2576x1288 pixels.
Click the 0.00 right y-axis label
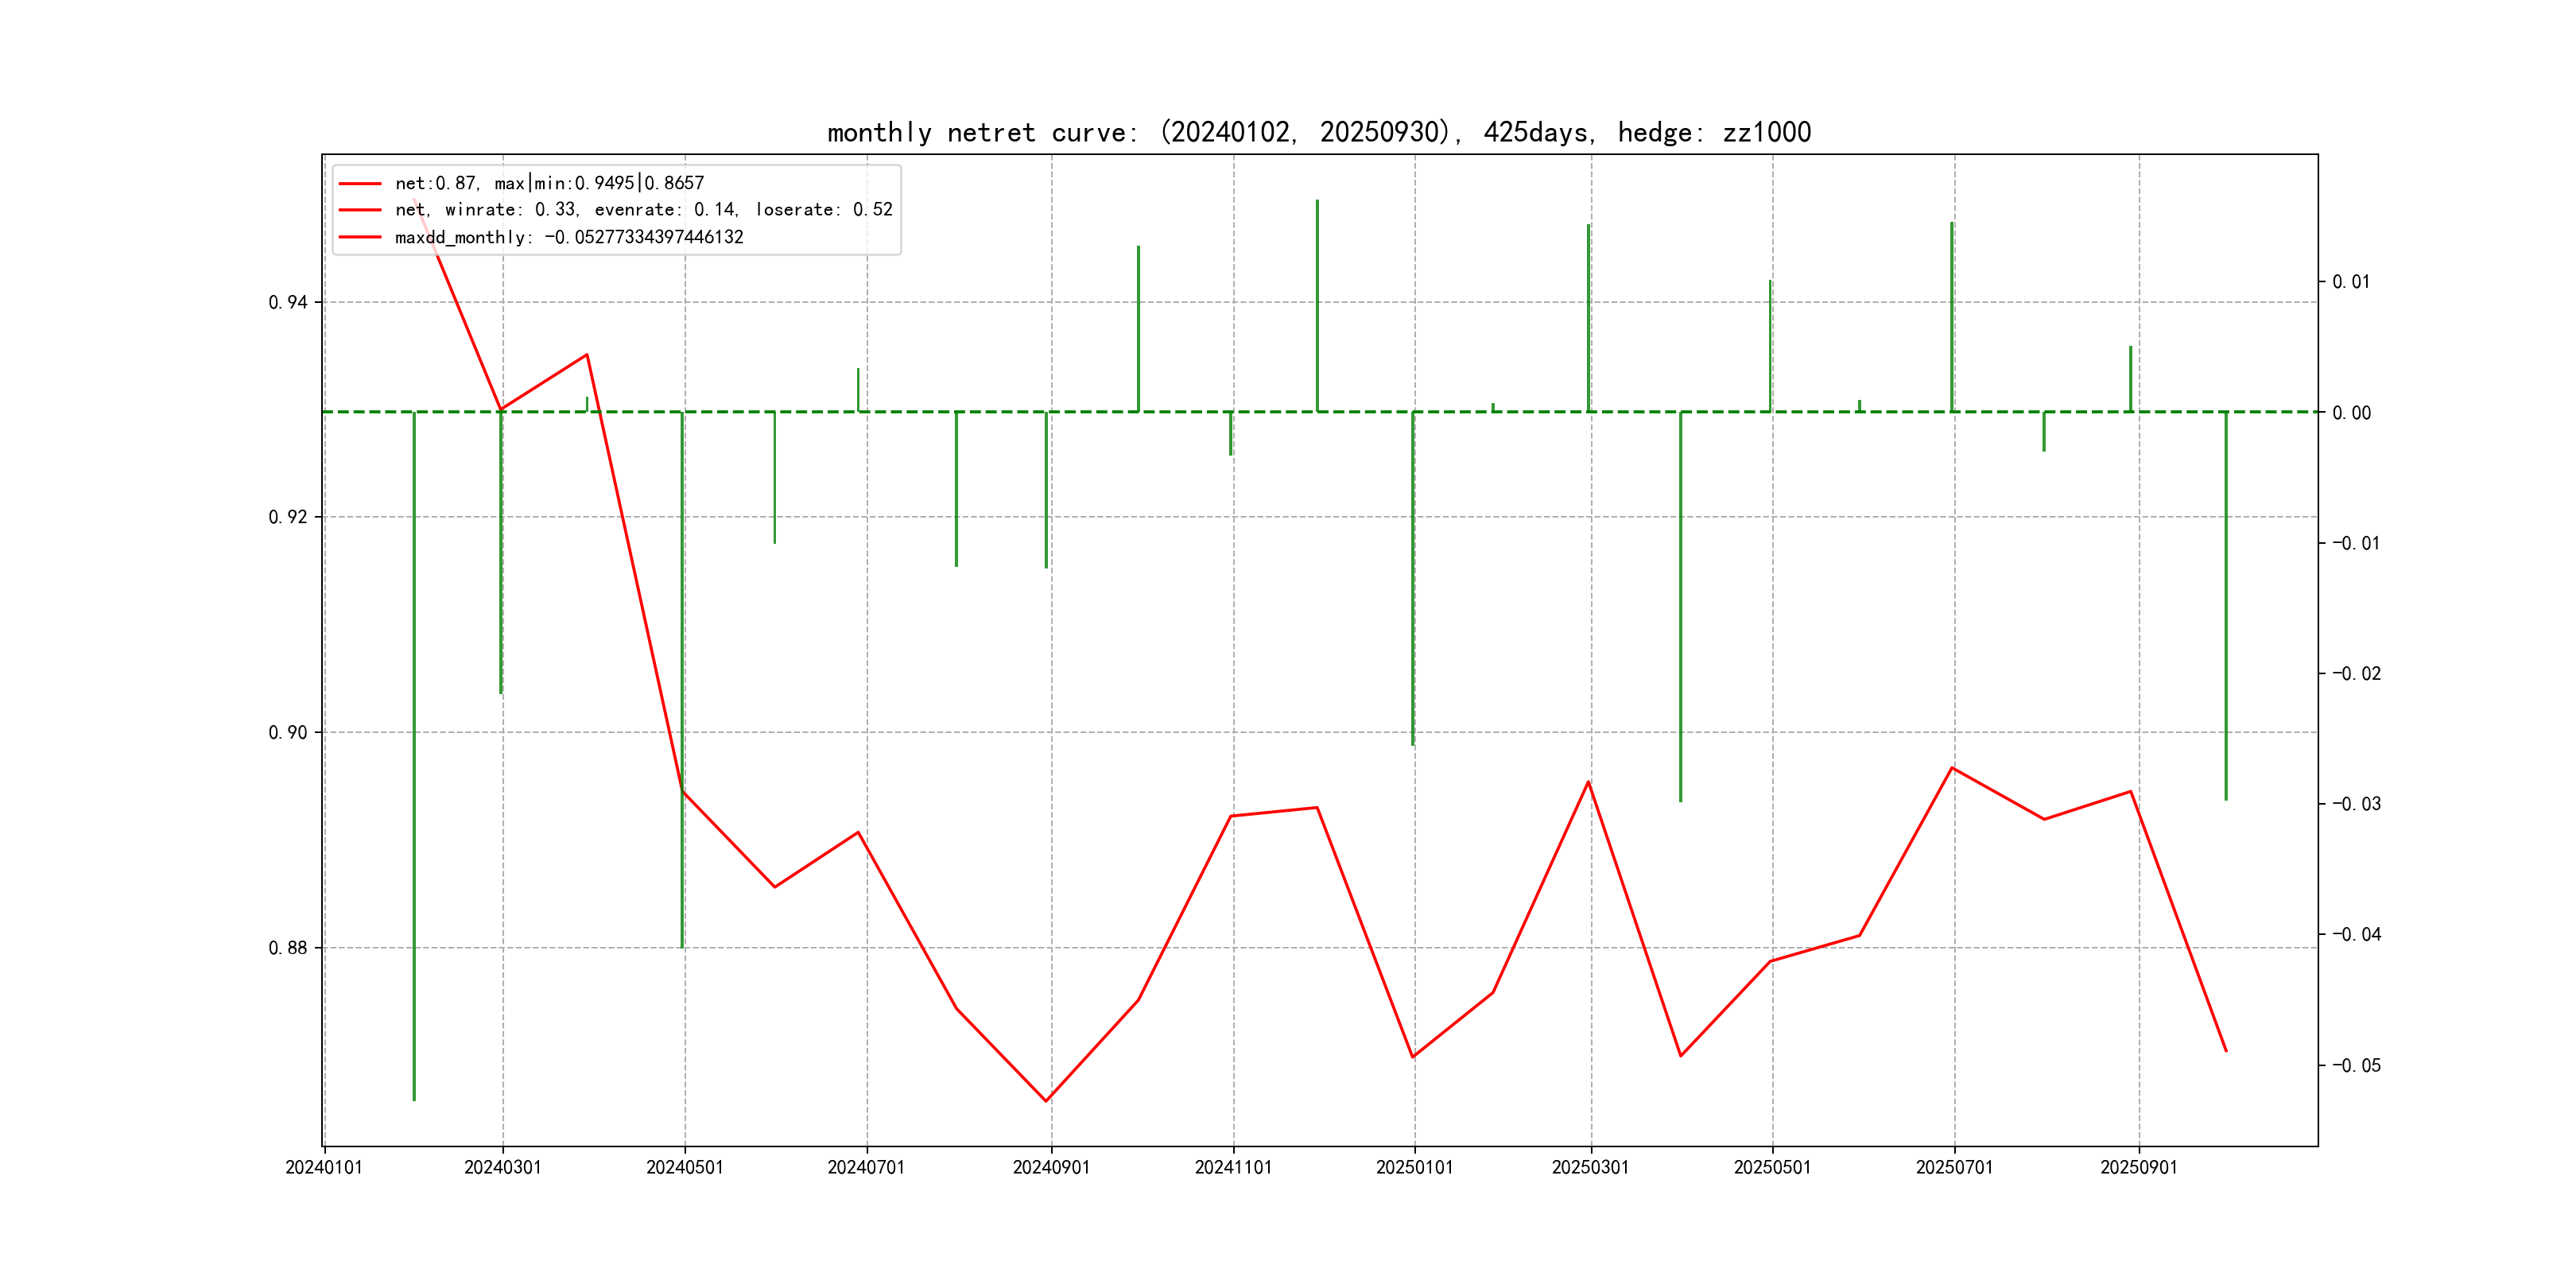[2351, 413]
